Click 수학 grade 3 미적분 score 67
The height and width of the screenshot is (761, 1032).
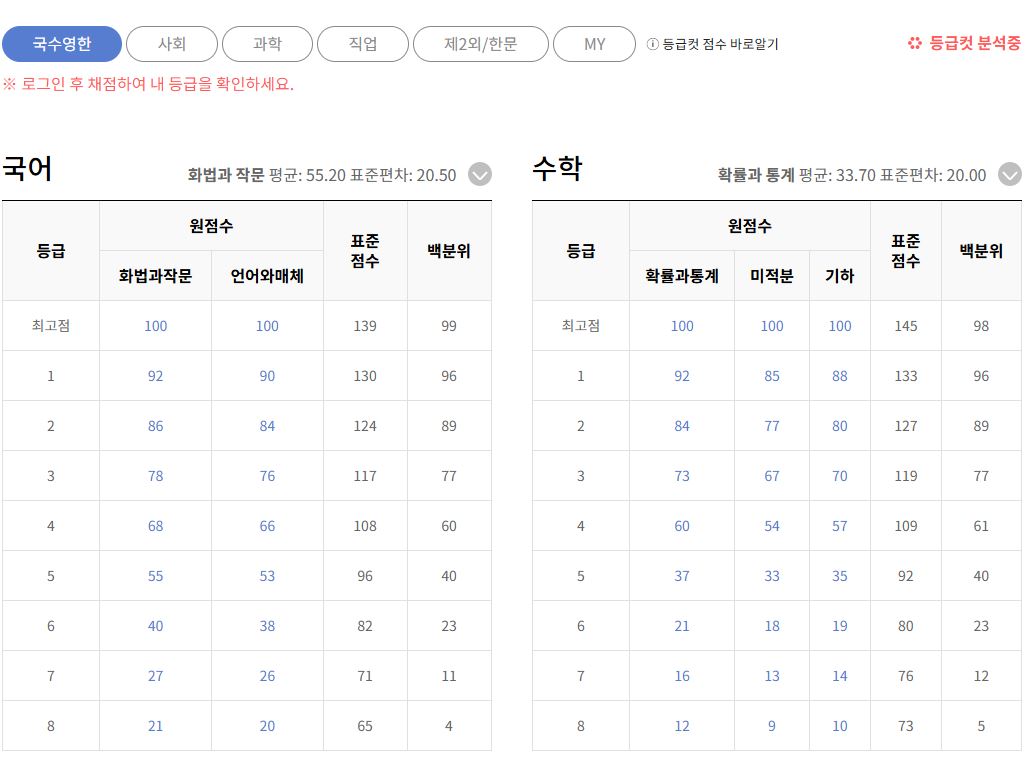(772, 476)
